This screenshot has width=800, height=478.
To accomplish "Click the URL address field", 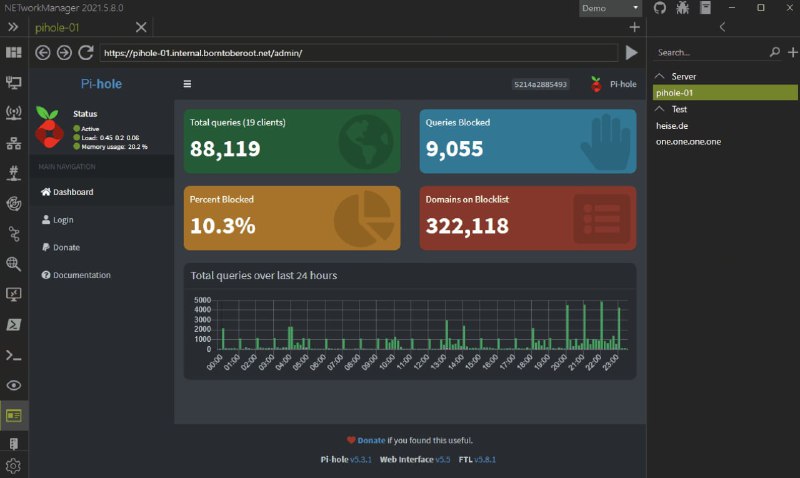I will coord(359,53).
